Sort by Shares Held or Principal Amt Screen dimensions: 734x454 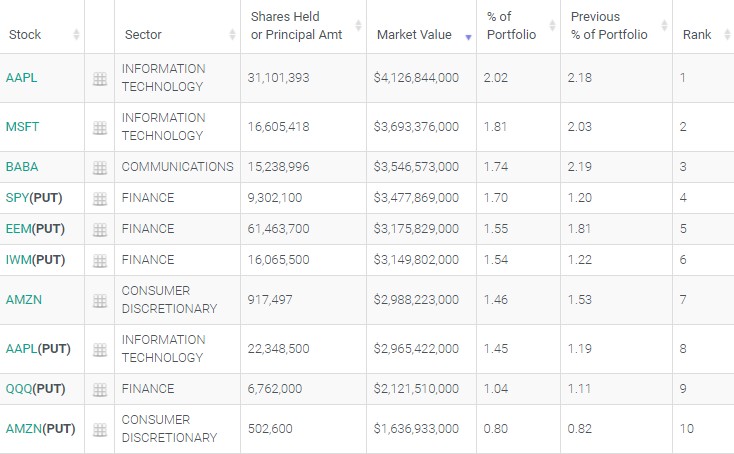coord(297,26)
